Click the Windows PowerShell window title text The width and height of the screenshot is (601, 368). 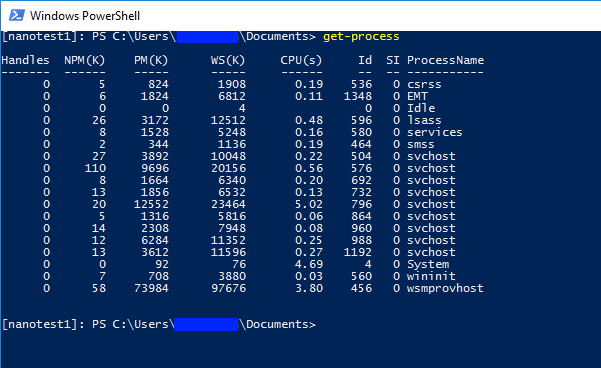click(x=85, y=16)
